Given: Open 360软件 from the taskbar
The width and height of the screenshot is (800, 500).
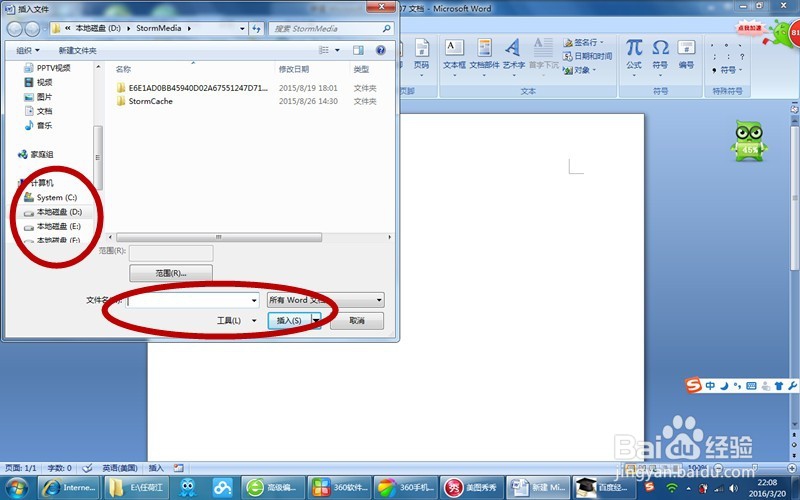Looking at the screenshot, I should coord(340,488).
